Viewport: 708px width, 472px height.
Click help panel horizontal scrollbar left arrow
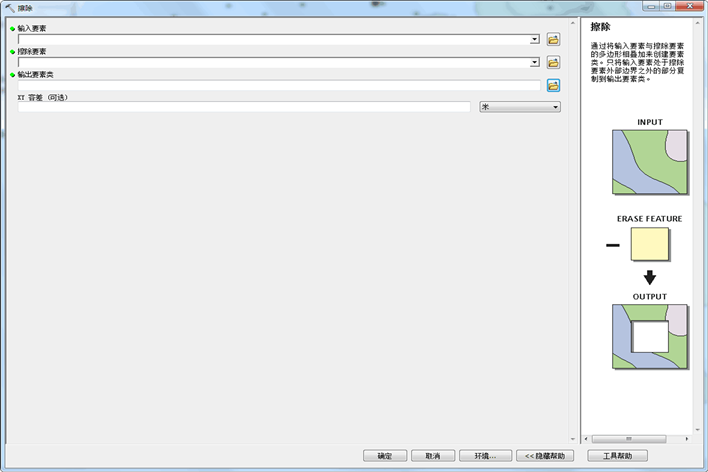click(x=588, y=439)
